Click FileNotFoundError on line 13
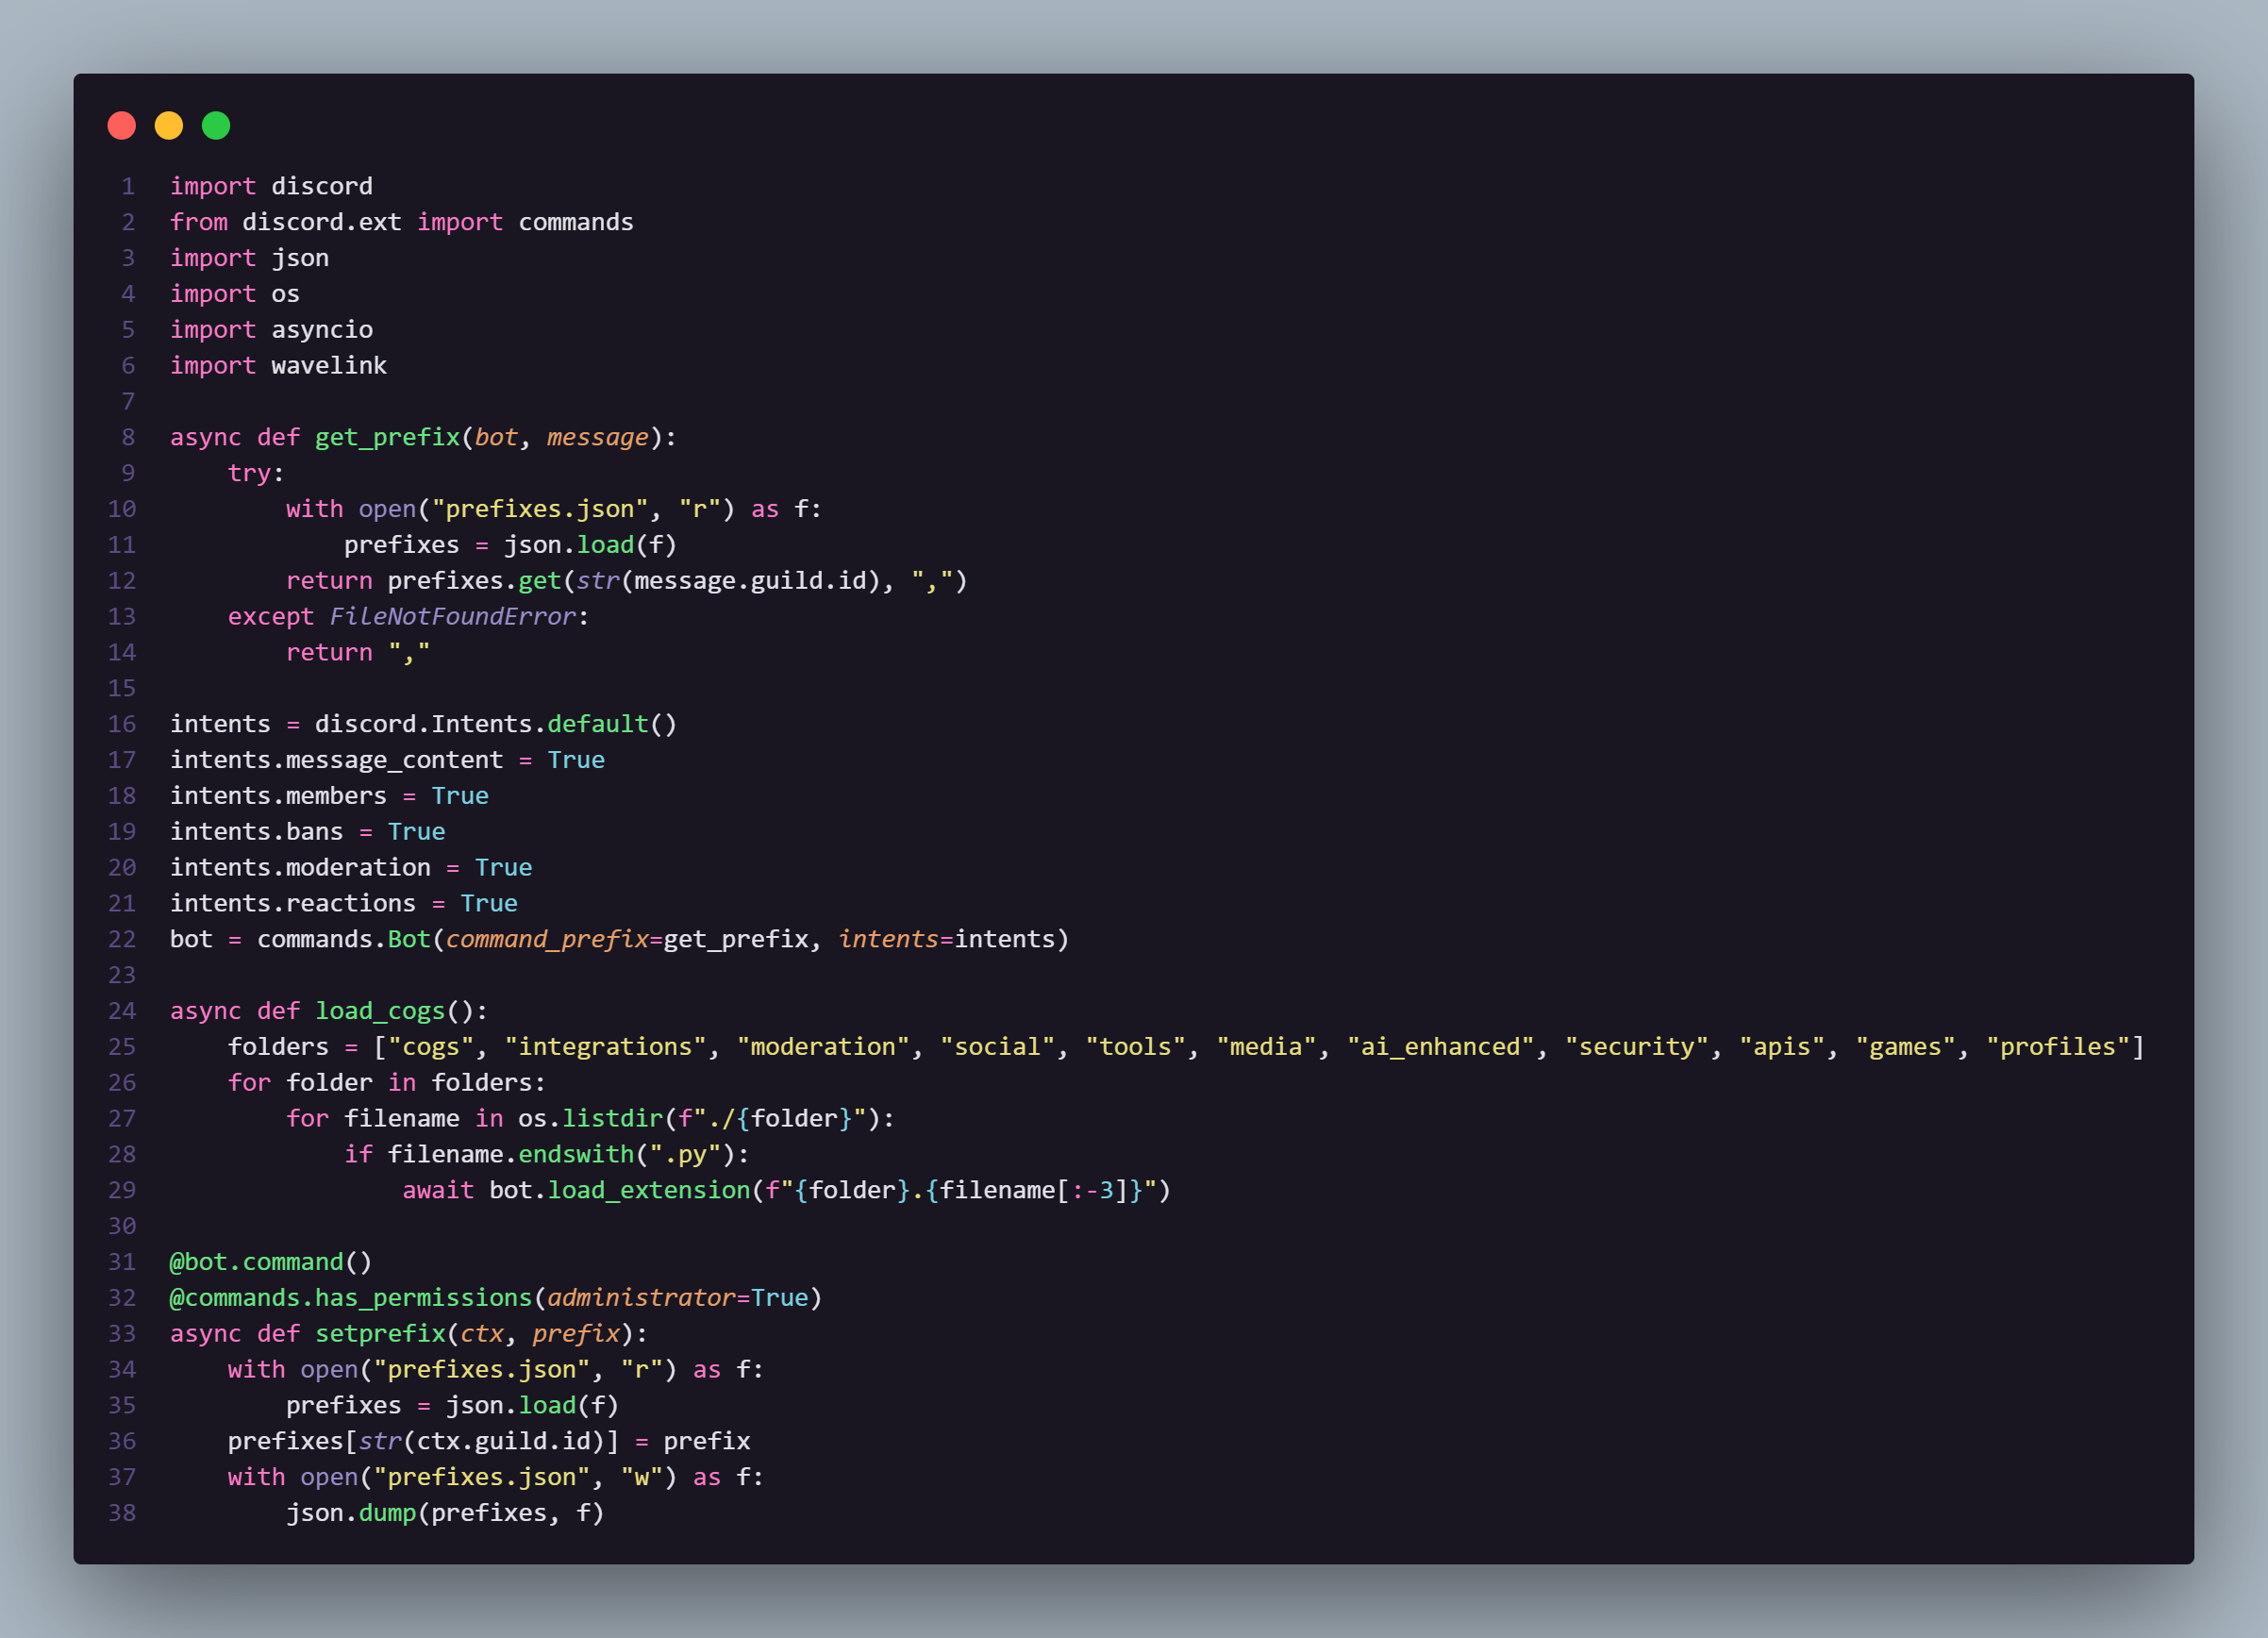This screenshot has height=1638, width=2268. 452,617
